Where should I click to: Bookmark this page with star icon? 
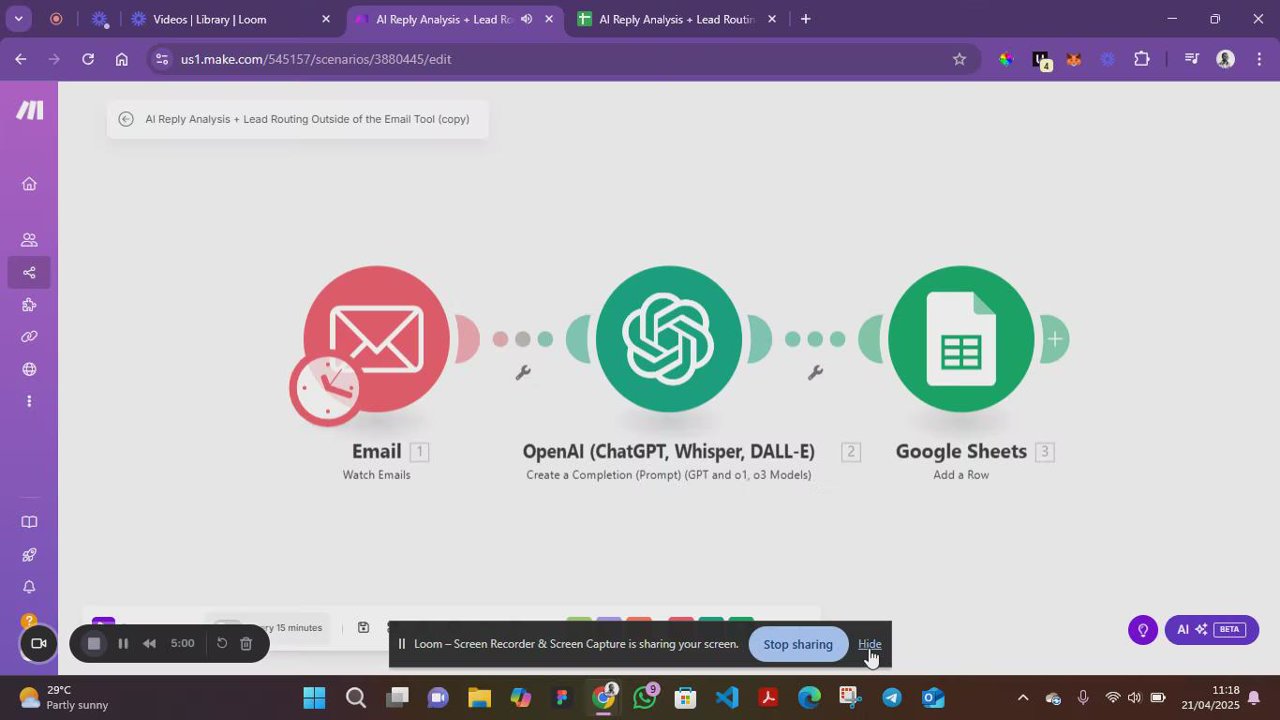tap(959, 59)
